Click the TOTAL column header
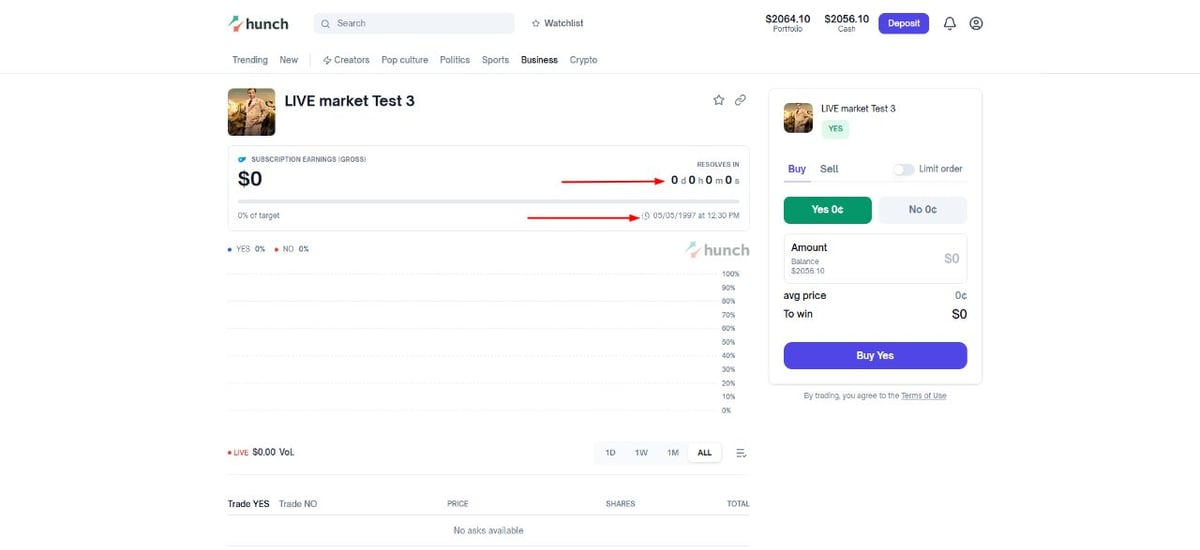The width and height of the screenshot is (1200, 550). [x=738, y=504]
